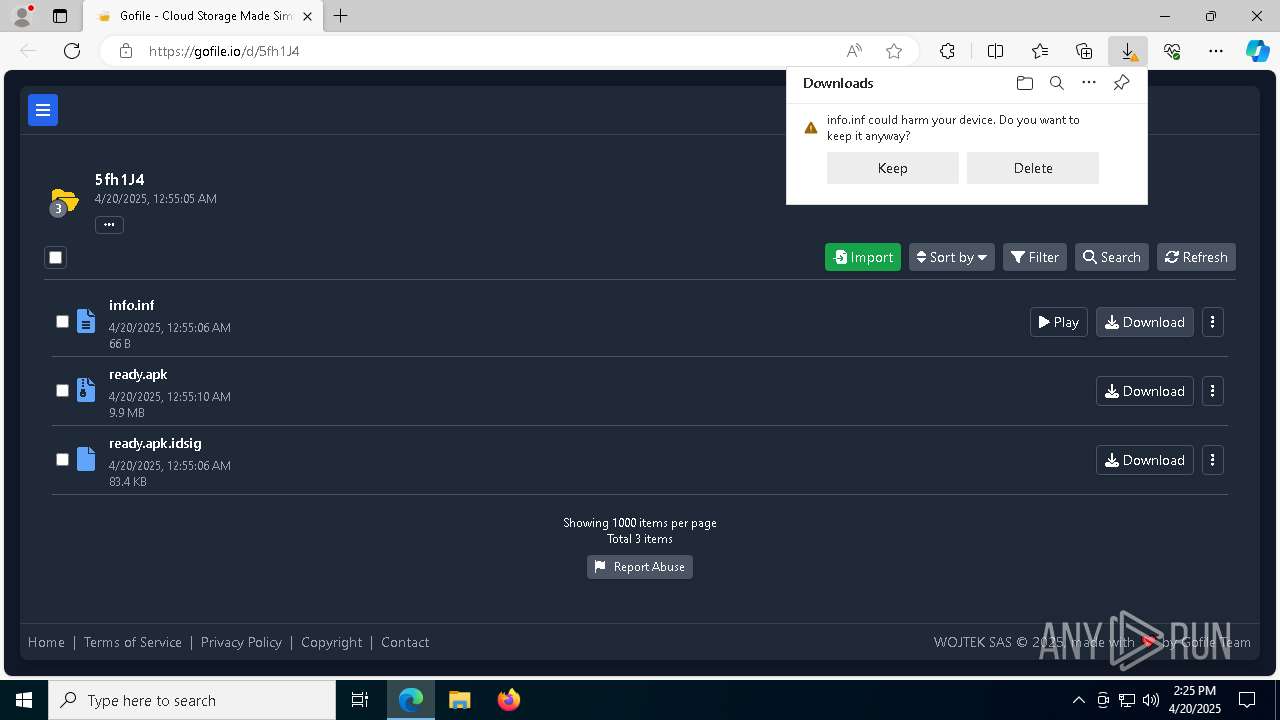Open the profile avatar icon
The image size is (1280, 720).
(x=22, y=16)
